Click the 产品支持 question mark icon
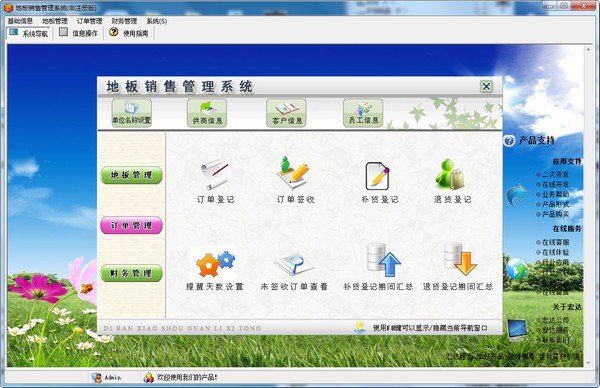The height and width of the screenshot is (388, 600). point(509,141)
